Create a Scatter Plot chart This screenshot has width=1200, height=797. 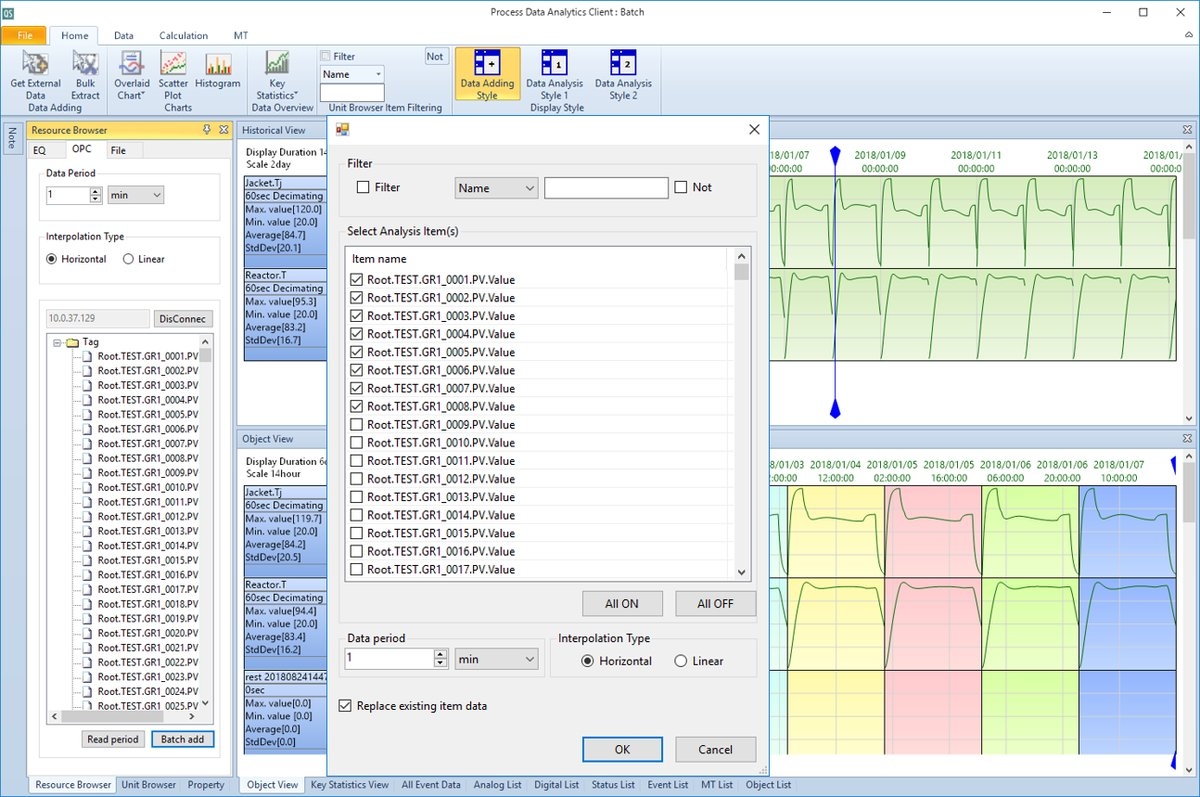tap(173, 76)
